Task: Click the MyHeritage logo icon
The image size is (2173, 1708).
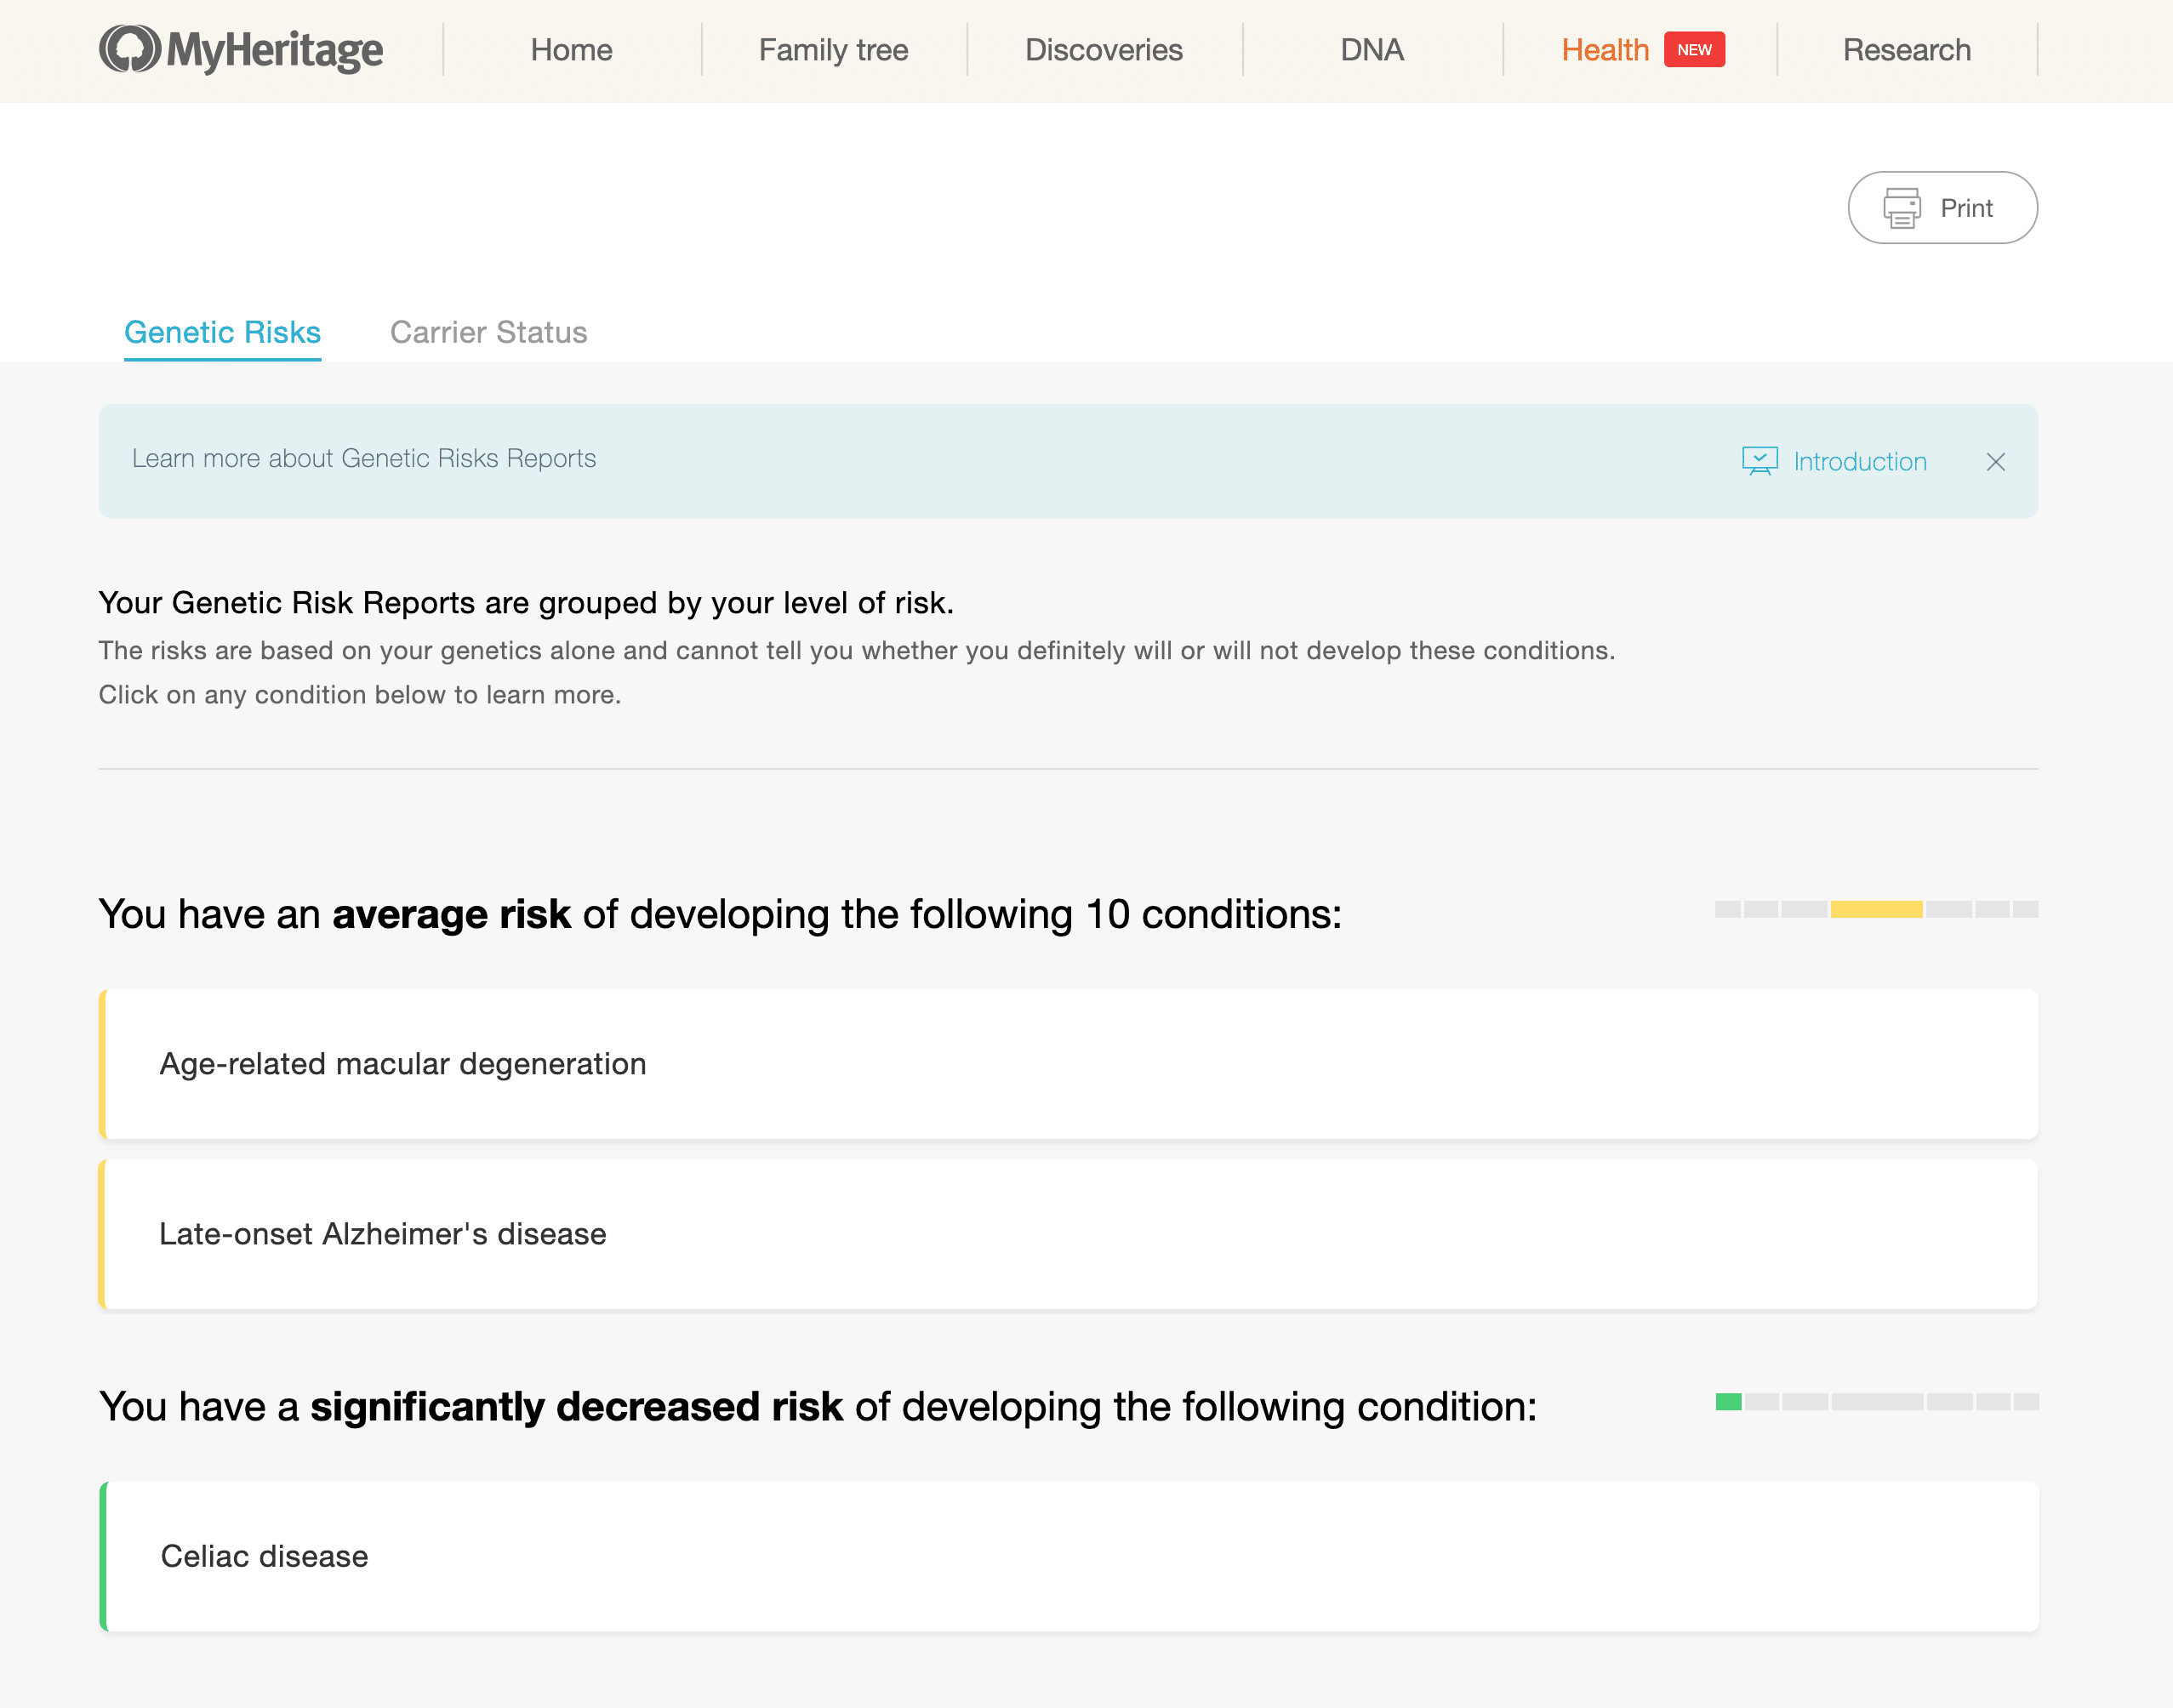Action: tap(130, 49)
